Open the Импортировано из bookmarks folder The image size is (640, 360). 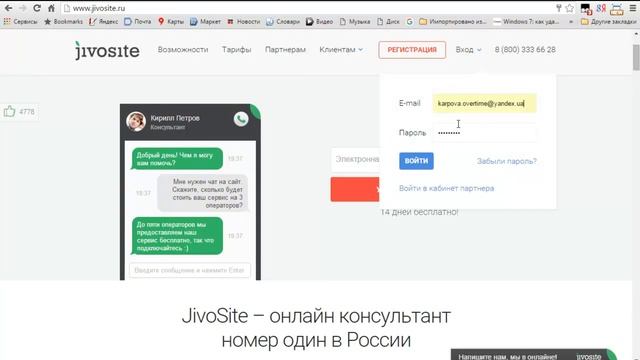pyautogui.click(x=453, y=21)
